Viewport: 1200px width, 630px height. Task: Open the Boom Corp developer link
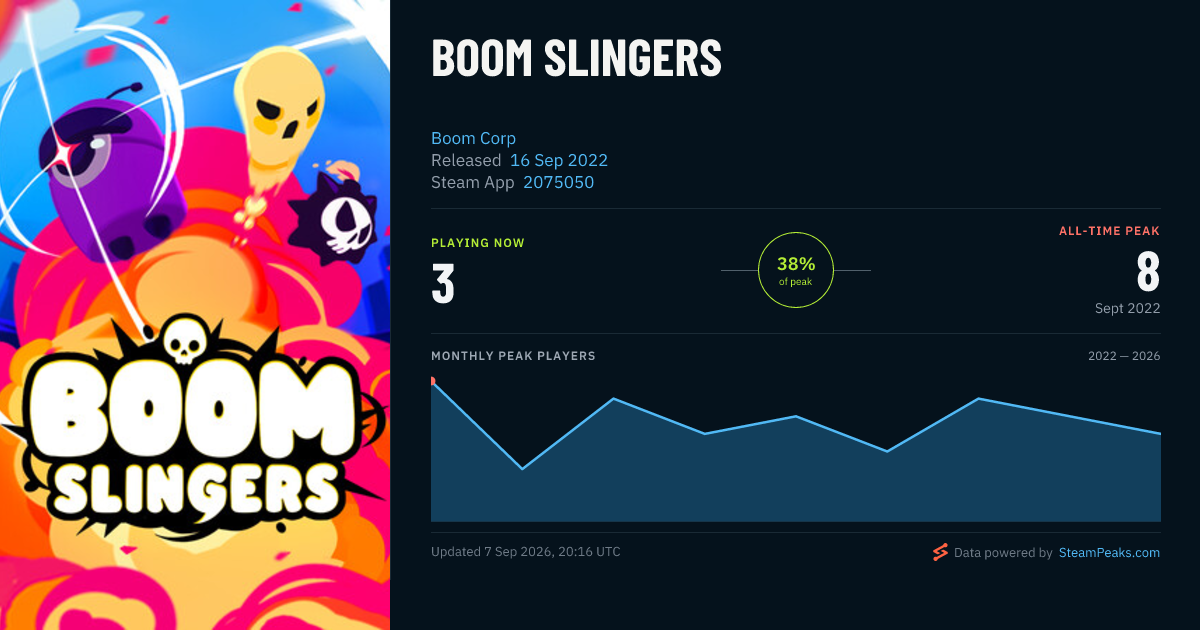pyautogui.click(x=473, y=138)
